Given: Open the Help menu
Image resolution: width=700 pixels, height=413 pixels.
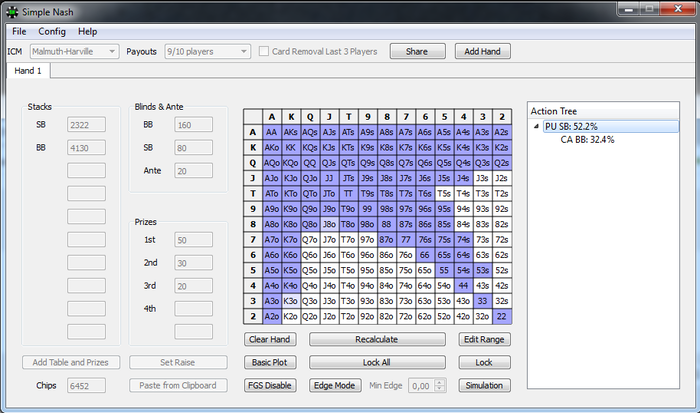Looking at the screenshot, I should coord(88,31).
